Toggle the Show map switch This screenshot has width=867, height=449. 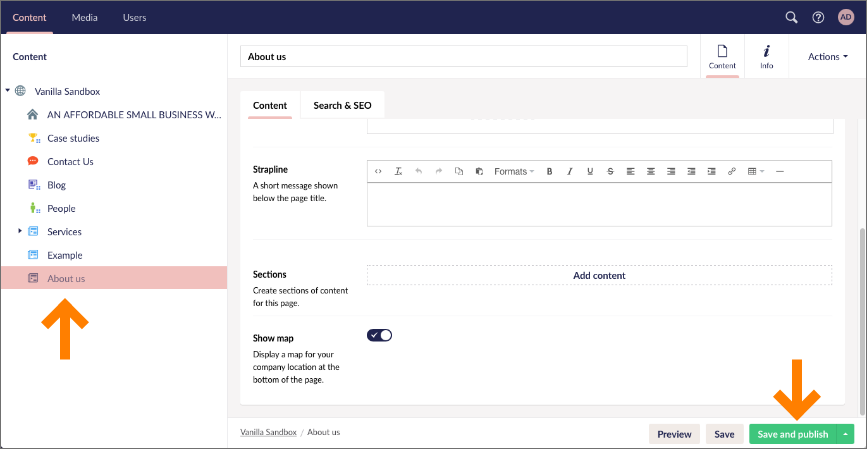point(380,335)
